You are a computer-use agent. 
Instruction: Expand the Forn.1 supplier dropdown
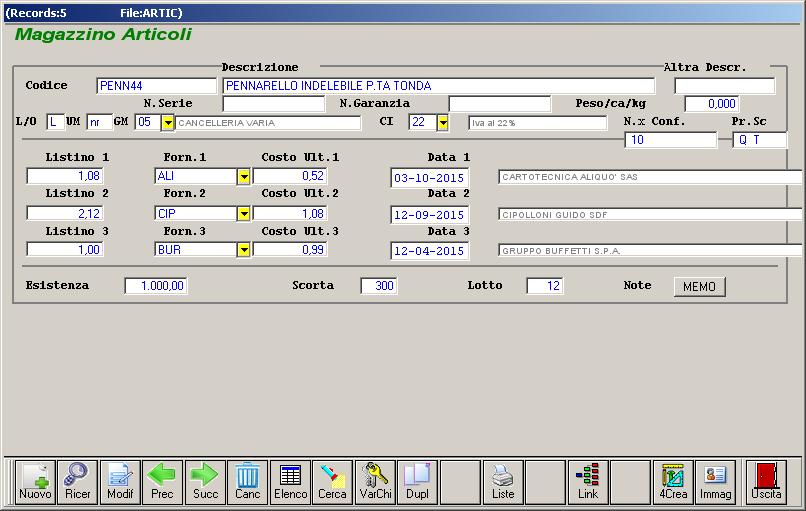point(243,177)
